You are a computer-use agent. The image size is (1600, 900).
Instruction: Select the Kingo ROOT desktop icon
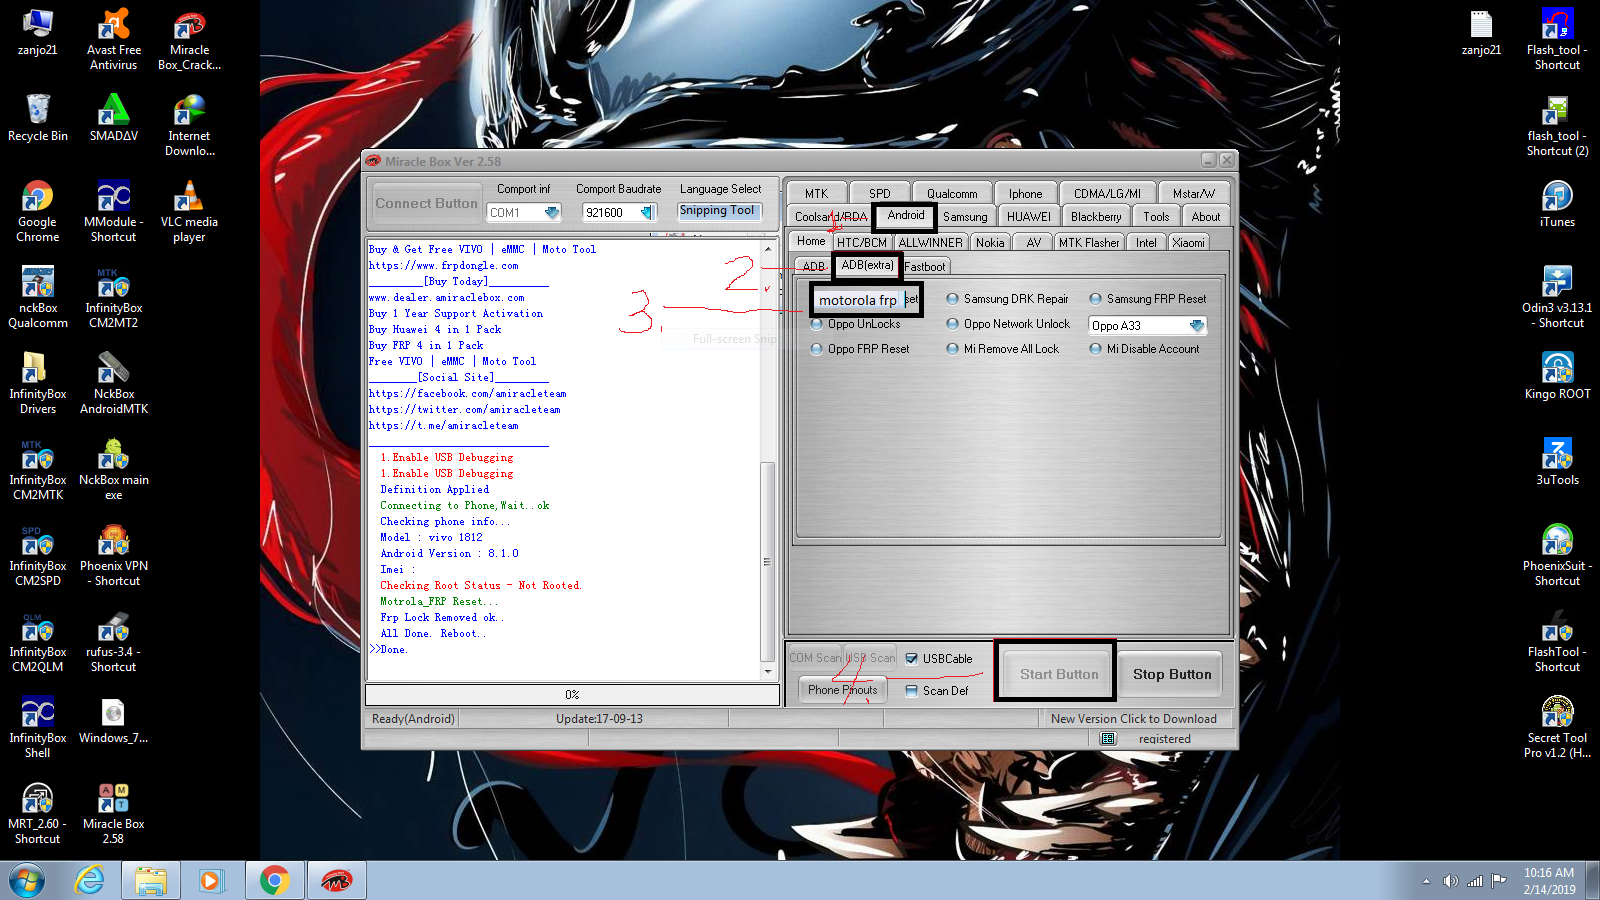pos(1557,376)
